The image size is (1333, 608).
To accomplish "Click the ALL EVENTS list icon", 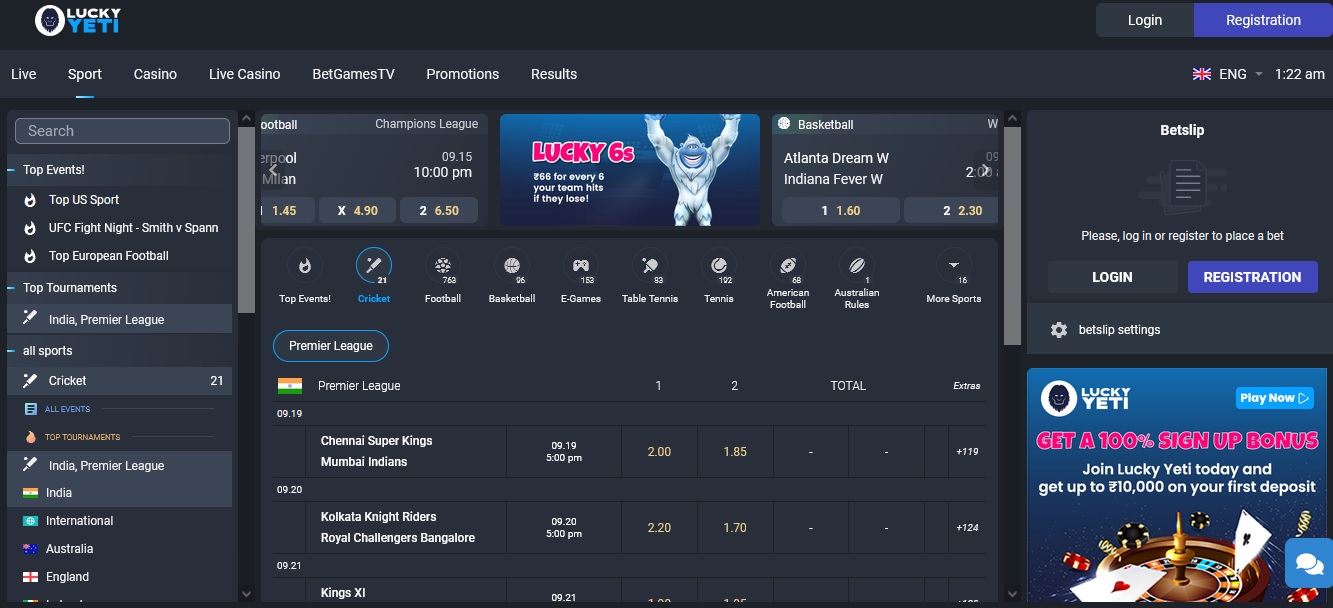I will click(30, 409).
